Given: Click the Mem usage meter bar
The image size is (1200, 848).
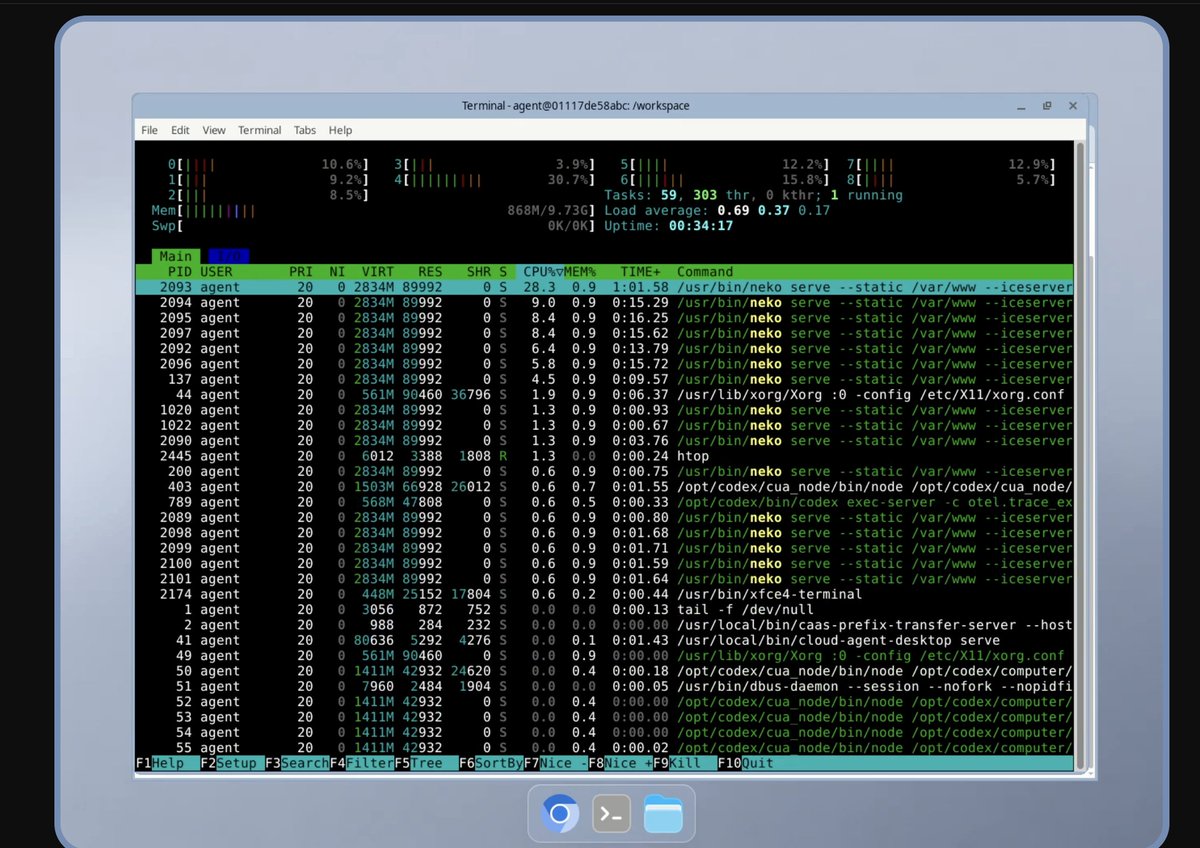Looking at the screenshot, I should (x=373, y=211).
